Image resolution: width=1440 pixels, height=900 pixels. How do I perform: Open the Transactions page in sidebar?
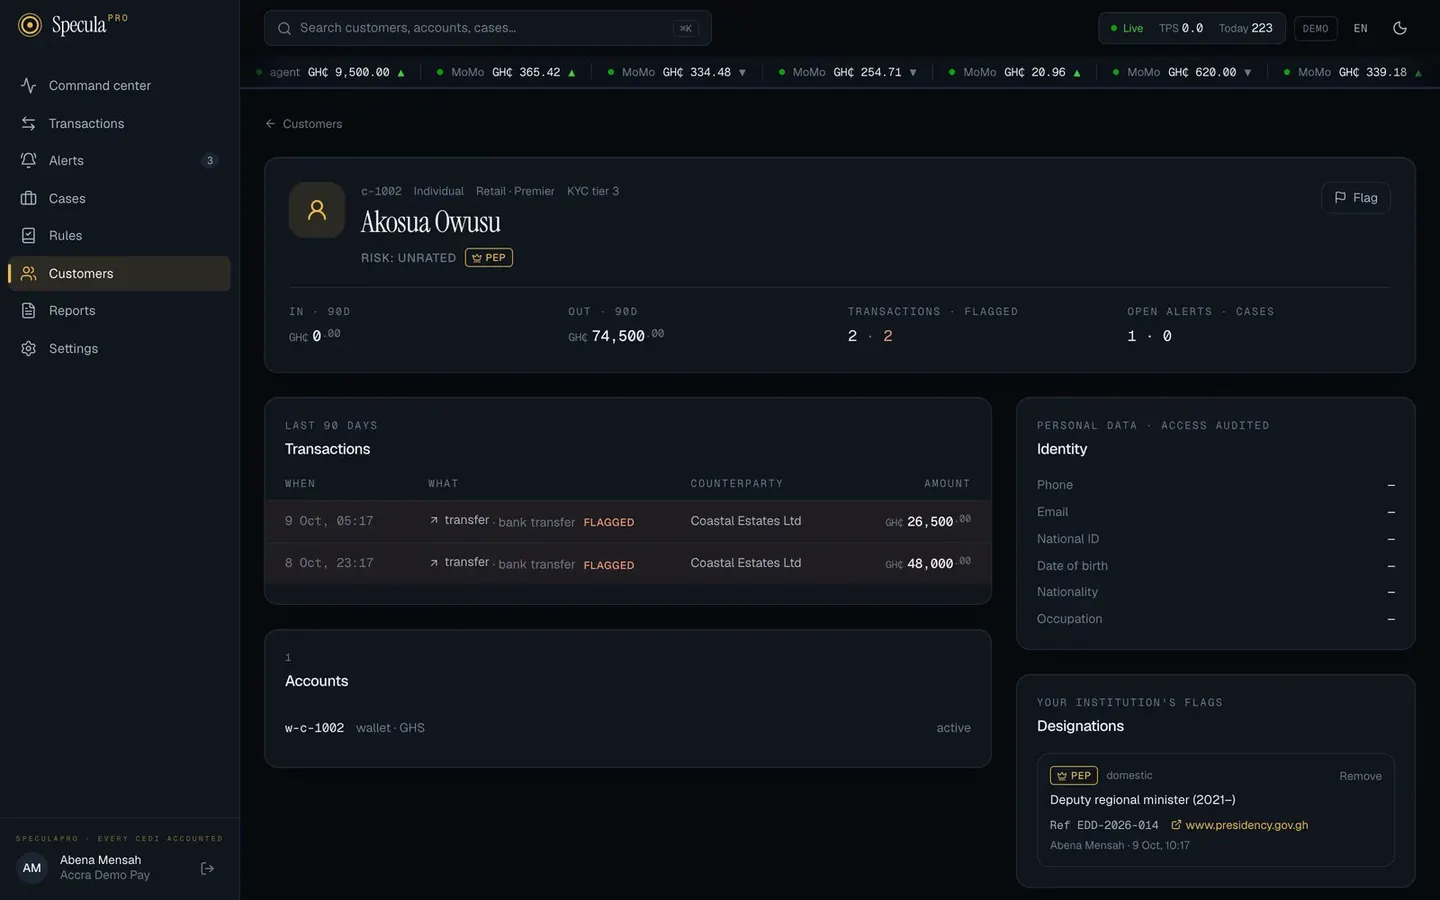coord(119,124)
